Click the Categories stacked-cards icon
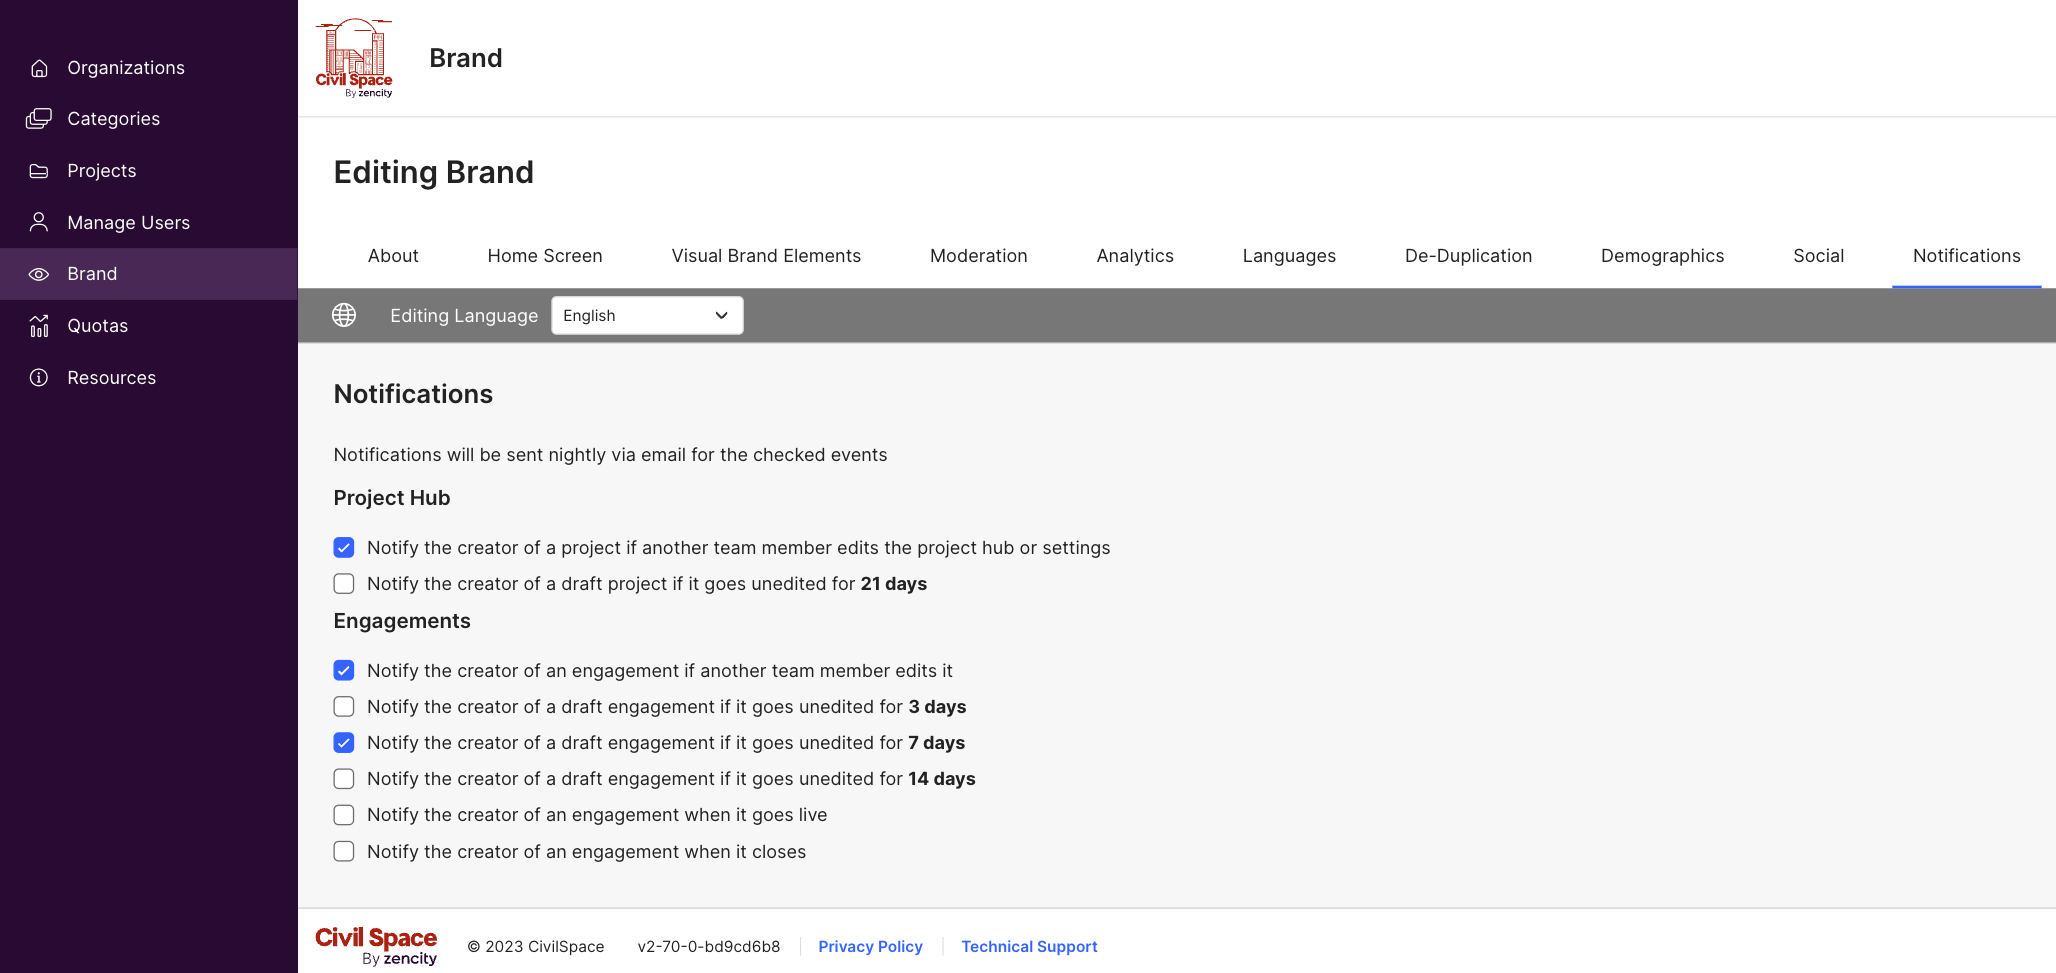Screen dimensions: 2056x973 coord(39,119)
